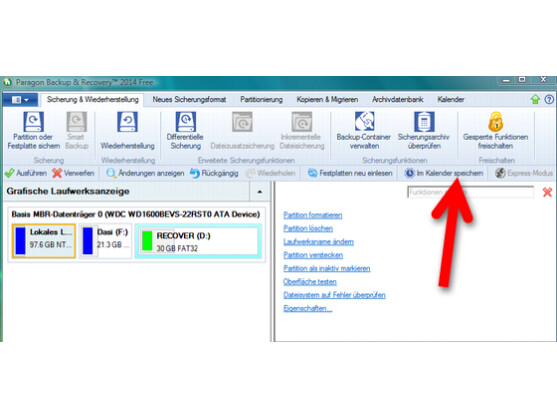Screen dimensions: 557x418
Task: Click Inkrementelle Dateisicherung icon
Action: tap(302, 122)
